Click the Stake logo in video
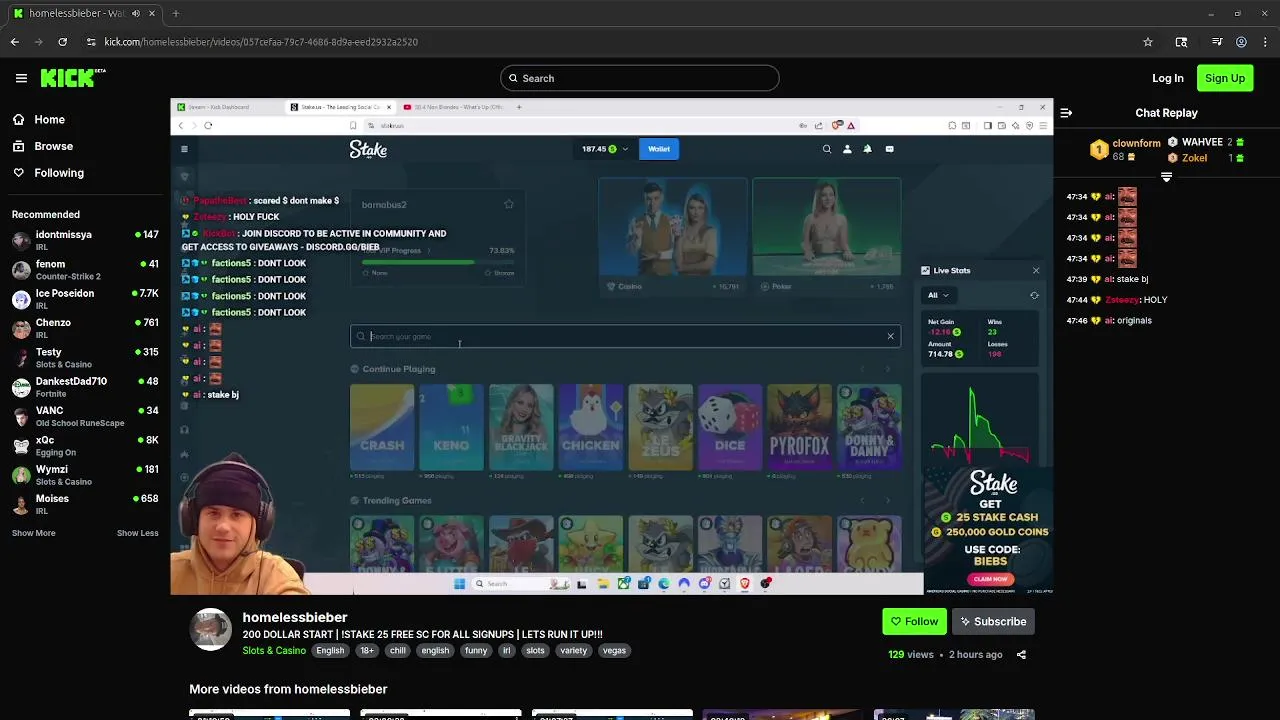The image size is (1280, 720). tap(368, 149)
